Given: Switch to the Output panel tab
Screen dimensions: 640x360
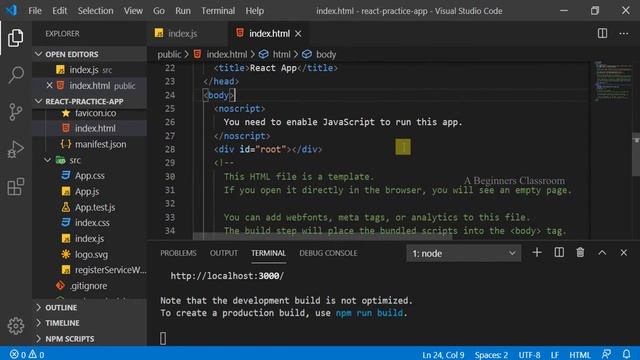Looking at the screenshot, I should click(224, 253).
